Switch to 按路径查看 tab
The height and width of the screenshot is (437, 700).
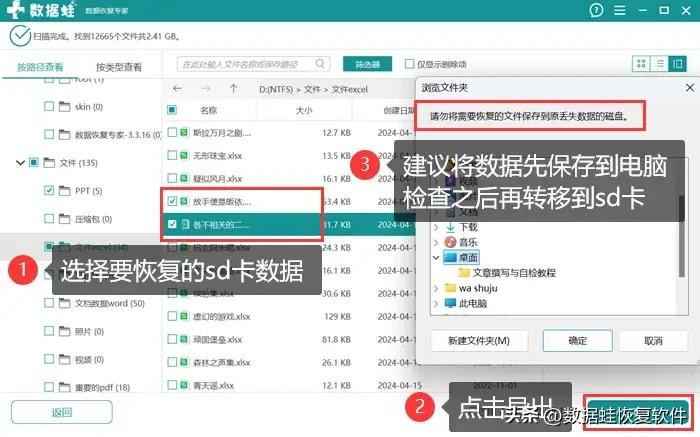40,67
